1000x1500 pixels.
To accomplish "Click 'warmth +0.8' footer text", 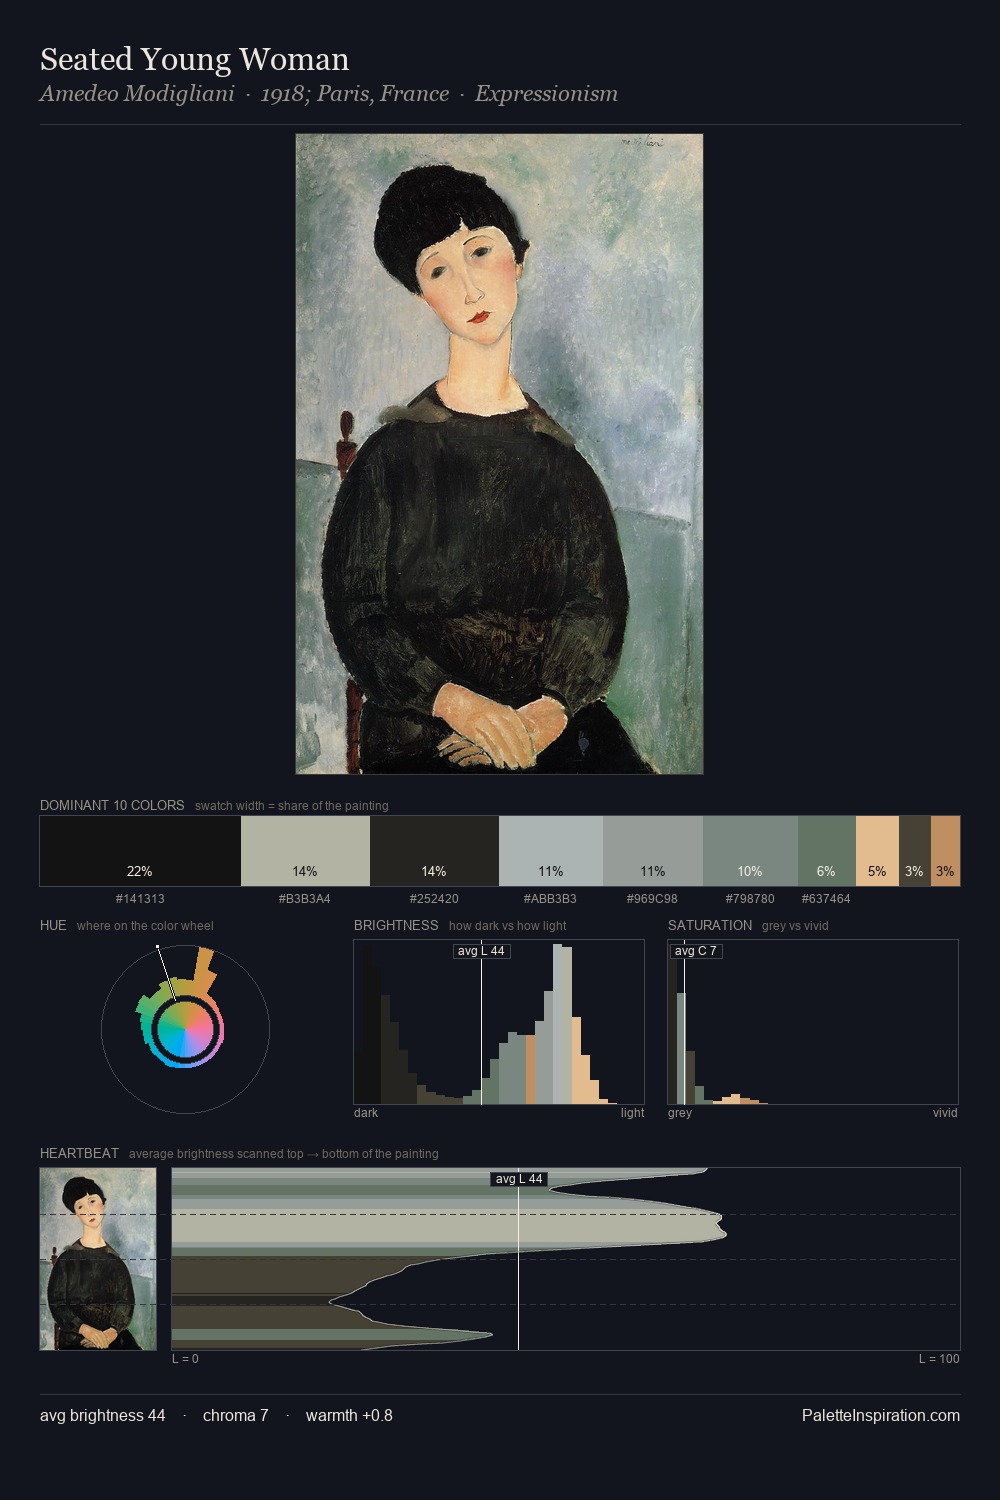I will [x=349, y=1415].
